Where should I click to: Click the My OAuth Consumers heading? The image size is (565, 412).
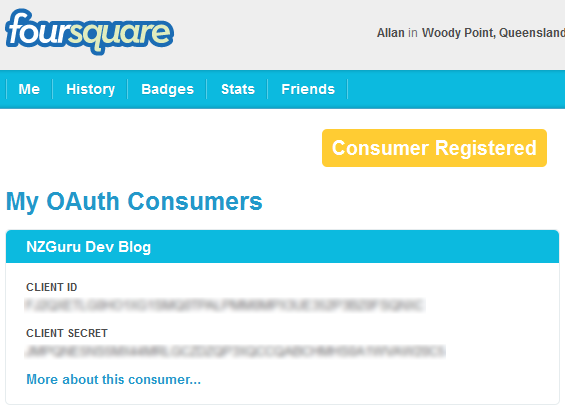coord(134,201)
